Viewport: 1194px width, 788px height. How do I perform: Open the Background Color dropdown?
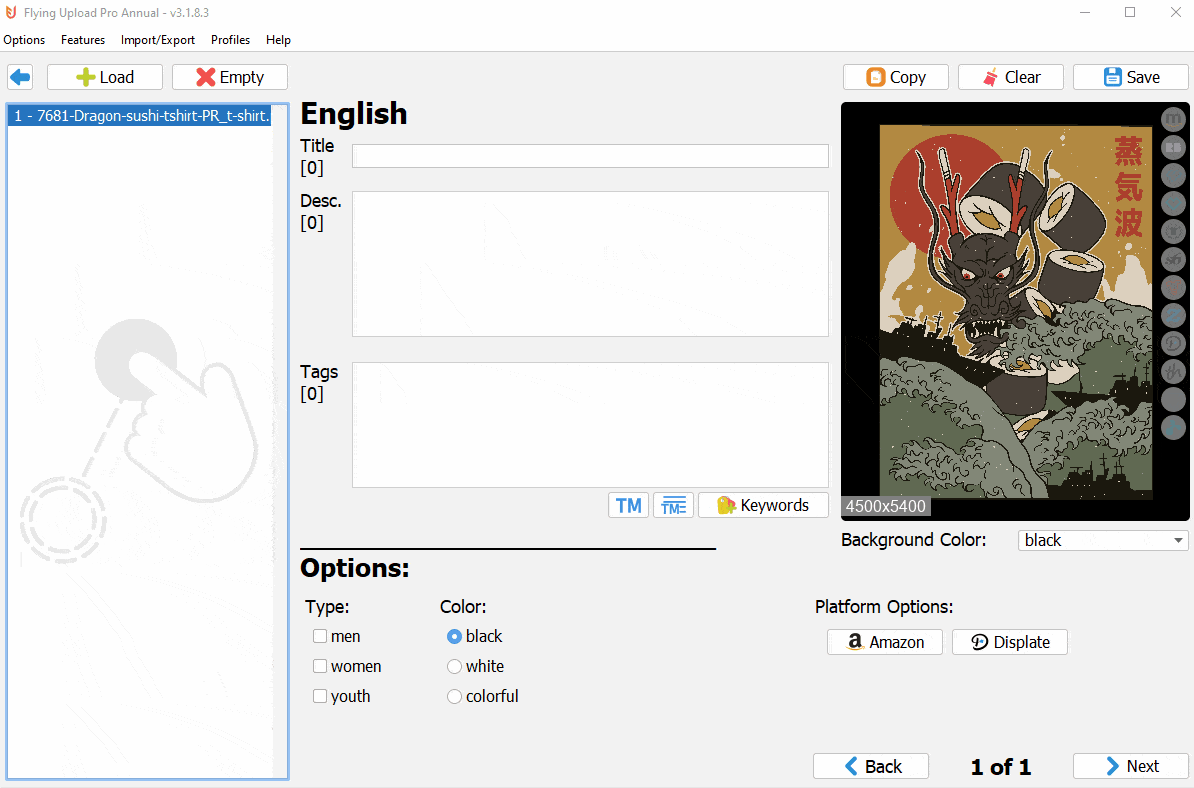(x=1103, y=541)
